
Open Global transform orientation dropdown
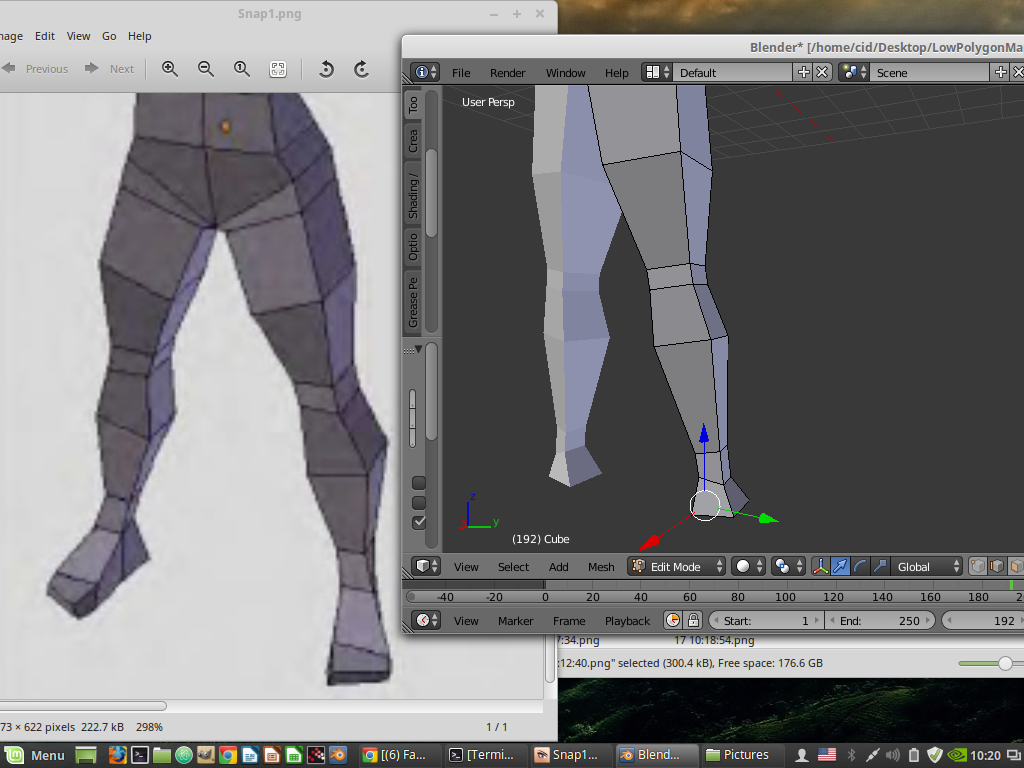pos(926,566)
